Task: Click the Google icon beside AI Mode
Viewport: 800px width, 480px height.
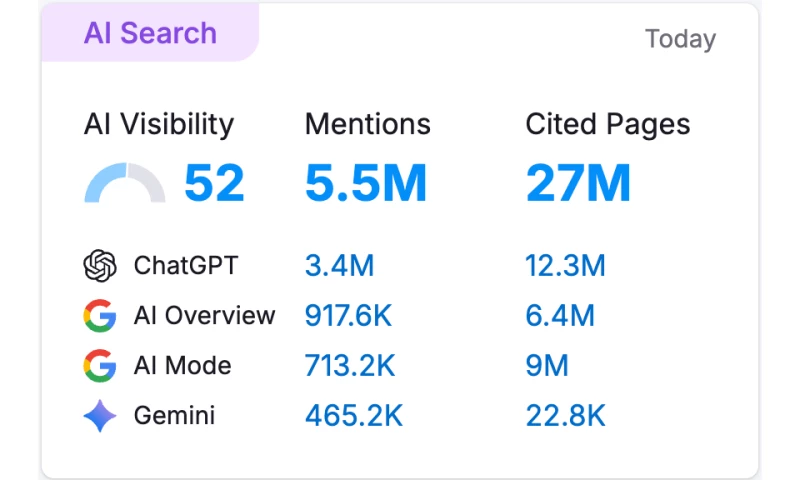Action: coord(100,366)
